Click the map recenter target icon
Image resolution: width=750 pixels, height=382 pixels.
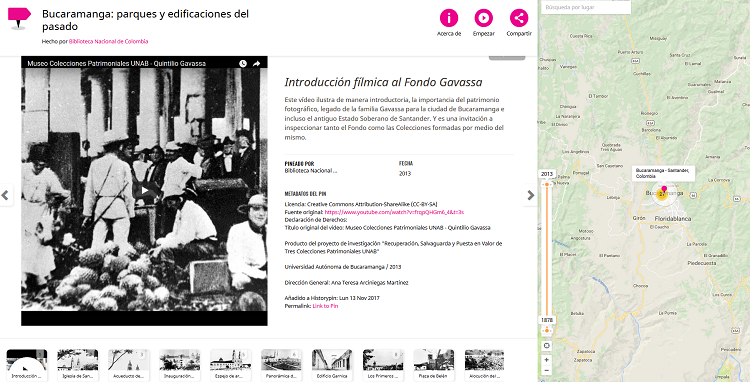click(547, 345)
